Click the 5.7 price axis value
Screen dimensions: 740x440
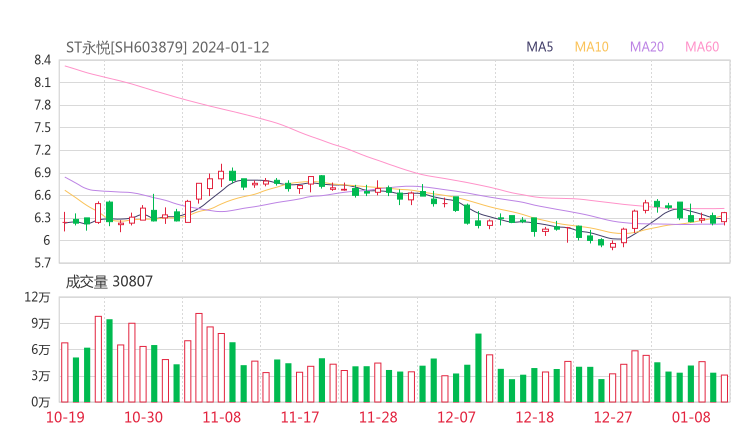[x=42, y=263]
